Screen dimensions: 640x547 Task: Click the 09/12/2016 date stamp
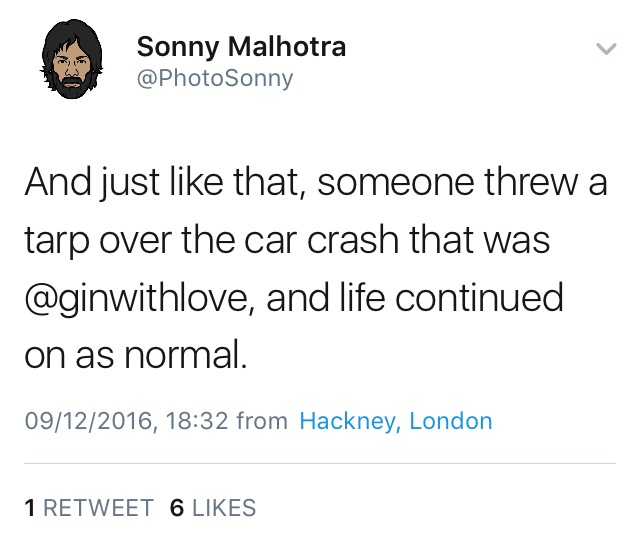point(89,421)
